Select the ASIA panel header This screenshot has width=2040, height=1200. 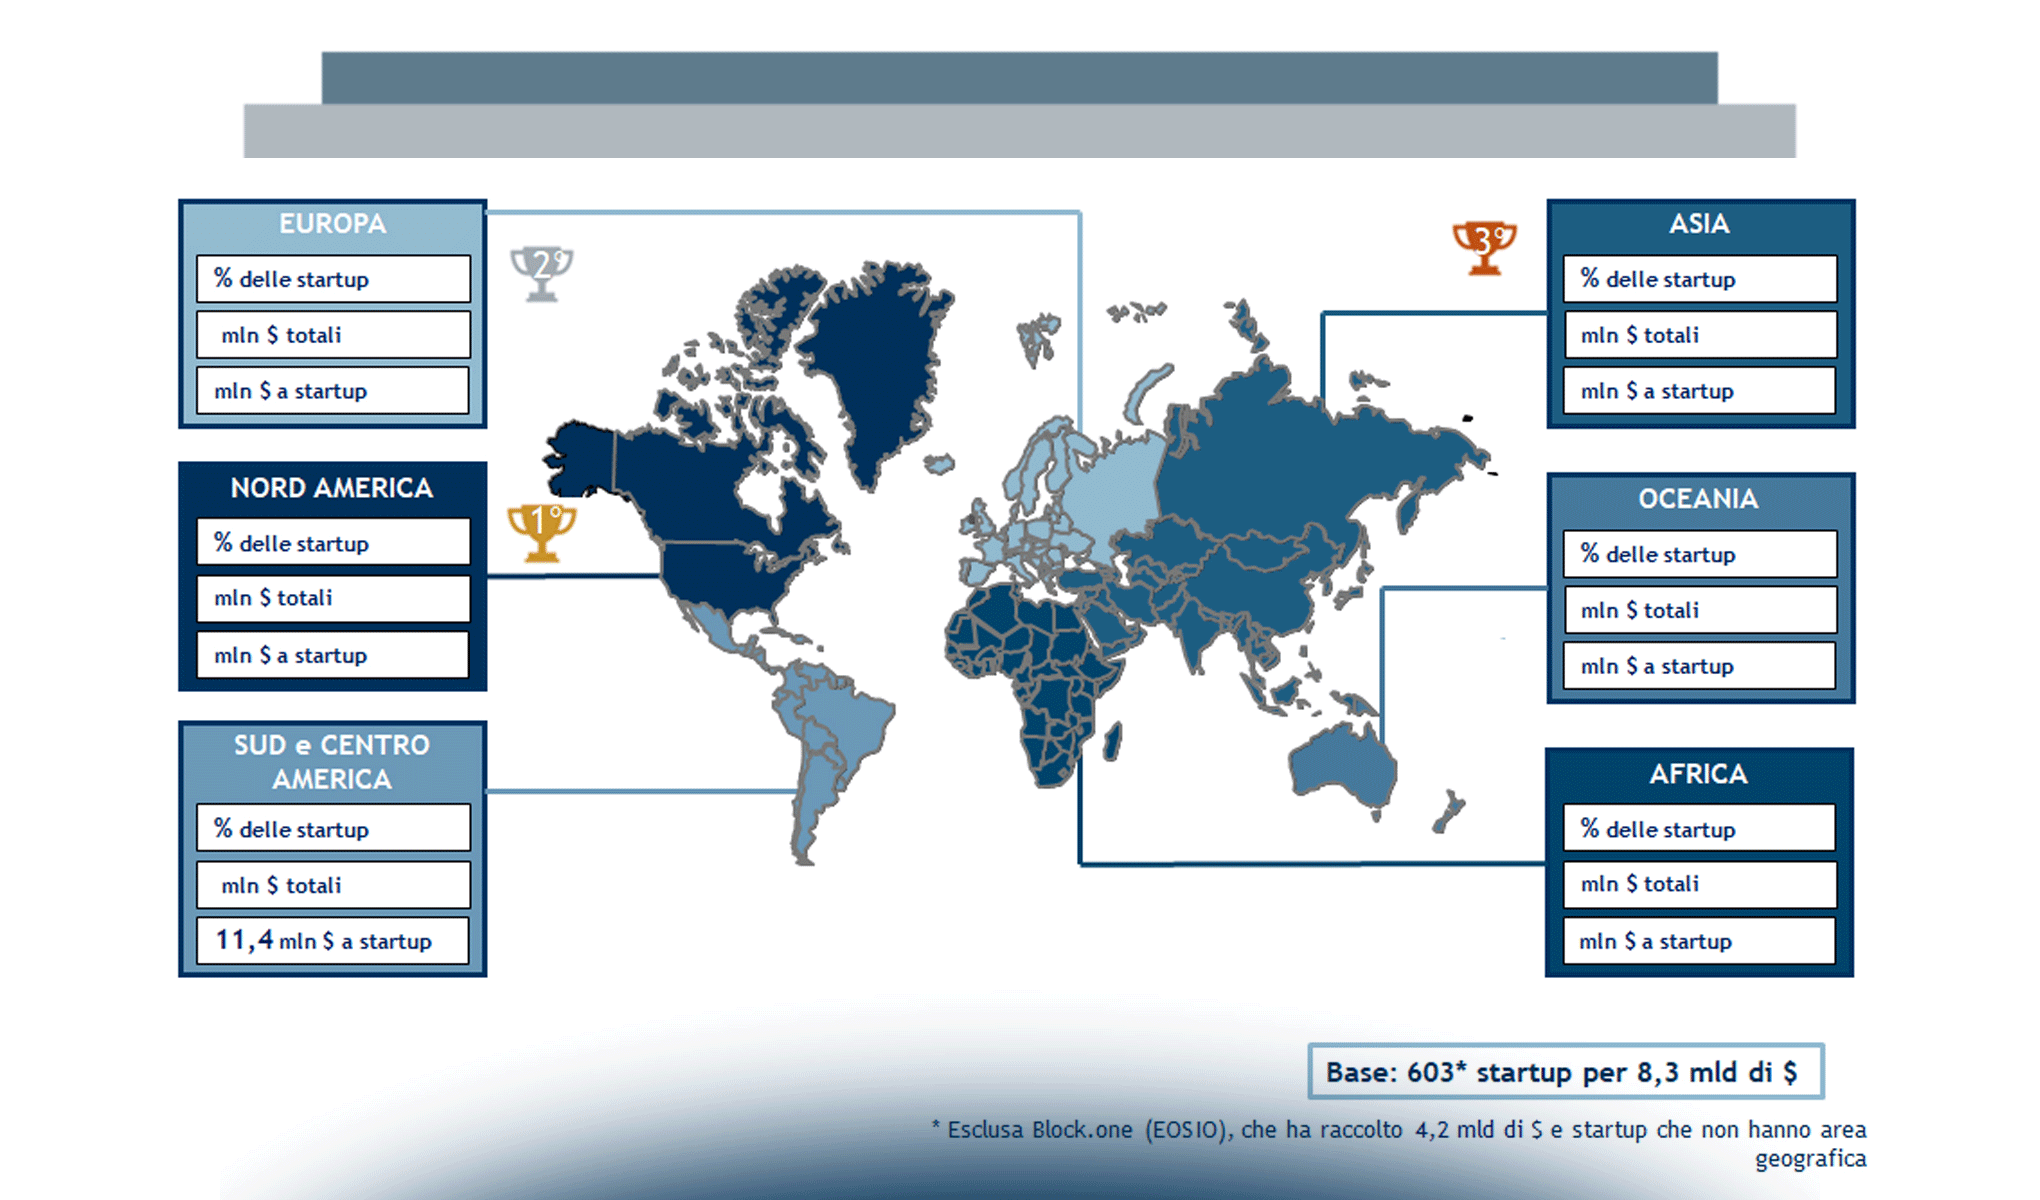(1699, 224)
